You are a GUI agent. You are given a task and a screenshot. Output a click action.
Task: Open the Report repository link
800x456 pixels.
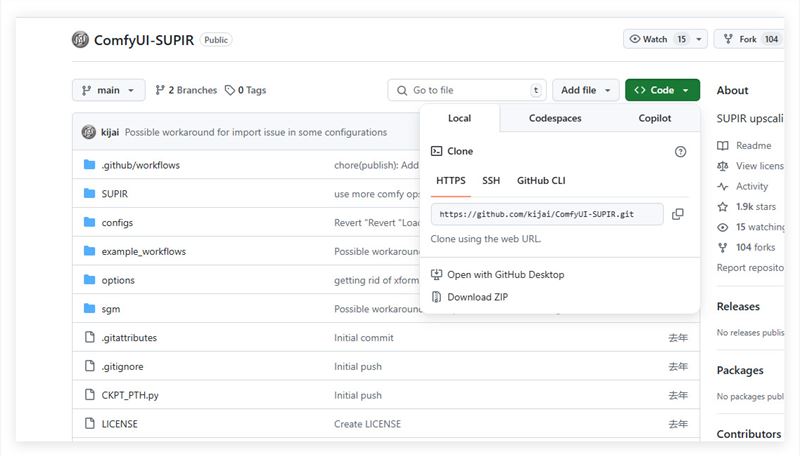click(x=750, y=268)
